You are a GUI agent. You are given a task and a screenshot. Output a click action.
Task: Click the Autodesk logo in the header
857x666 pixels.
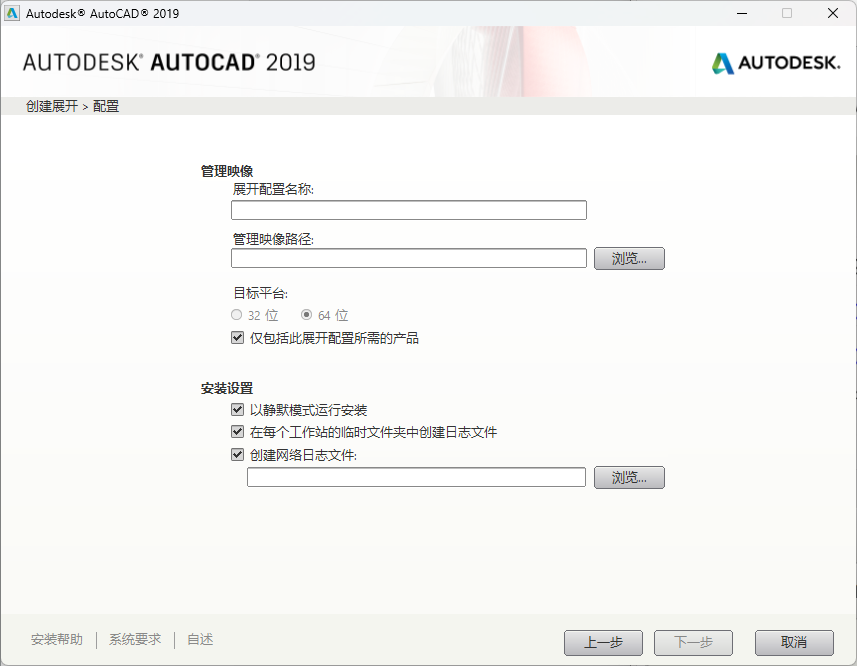(x=776, y=63)
